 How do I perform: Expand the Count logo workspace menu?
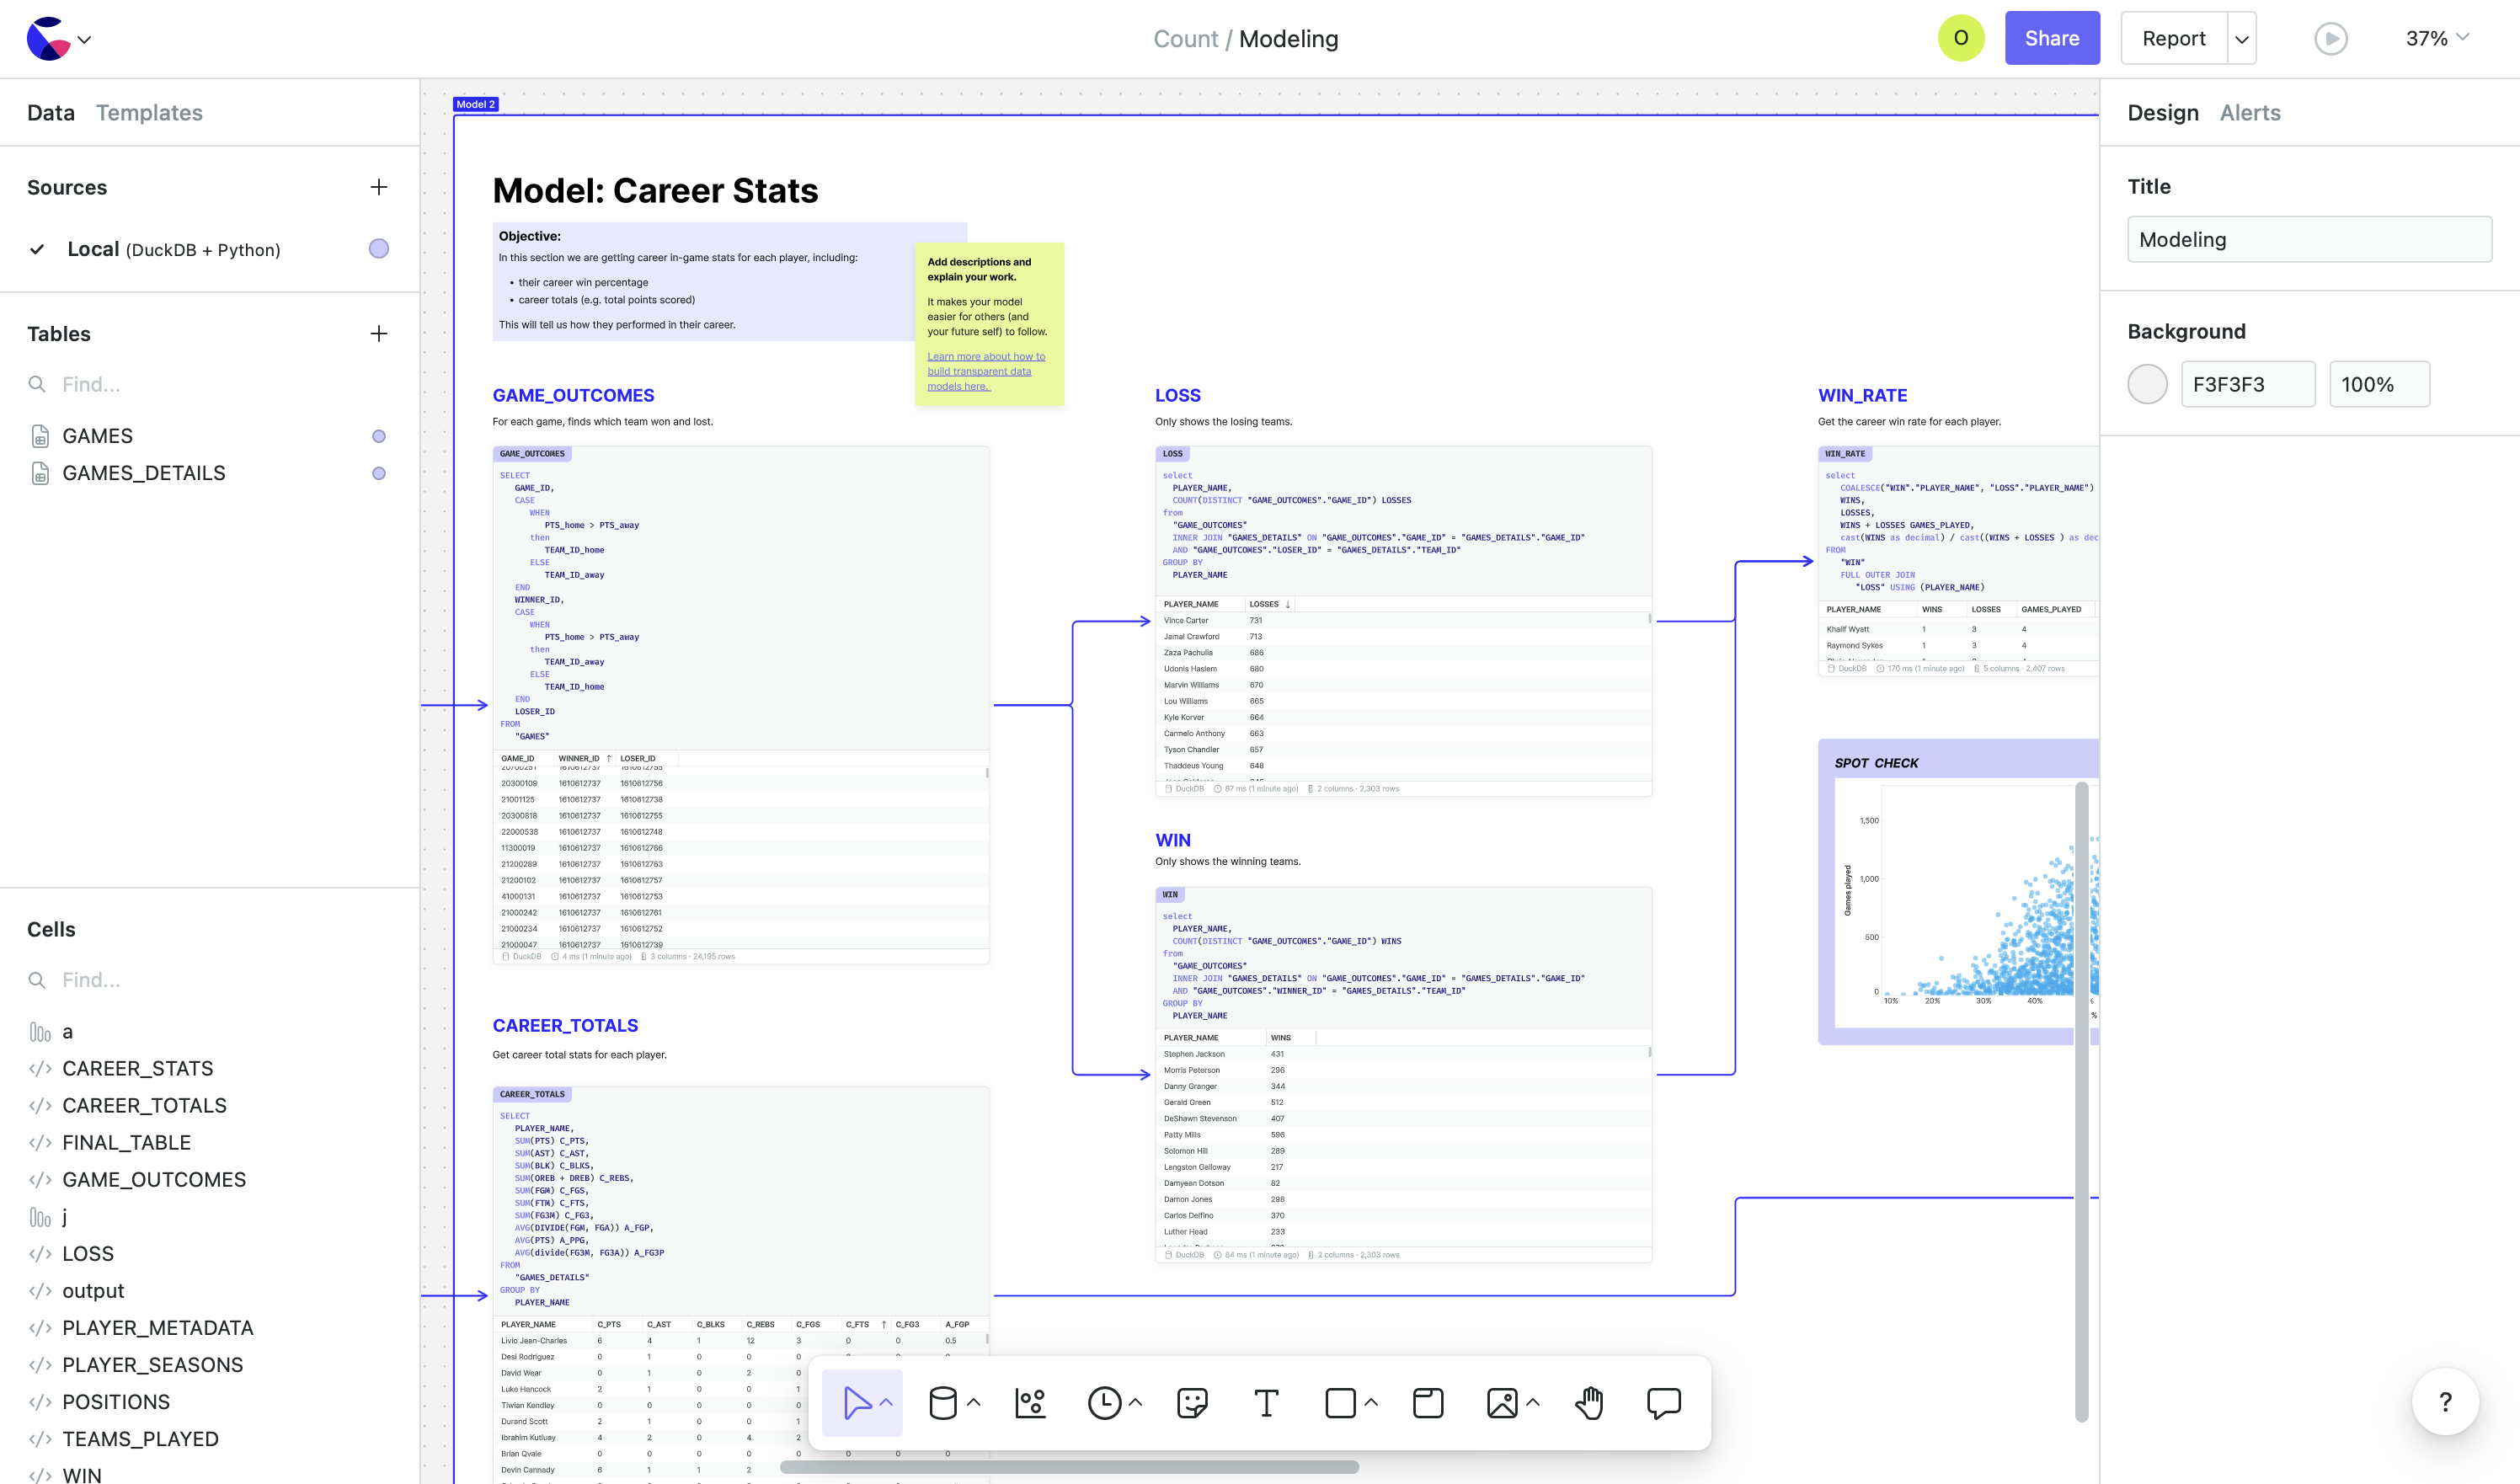coord(85,39)
